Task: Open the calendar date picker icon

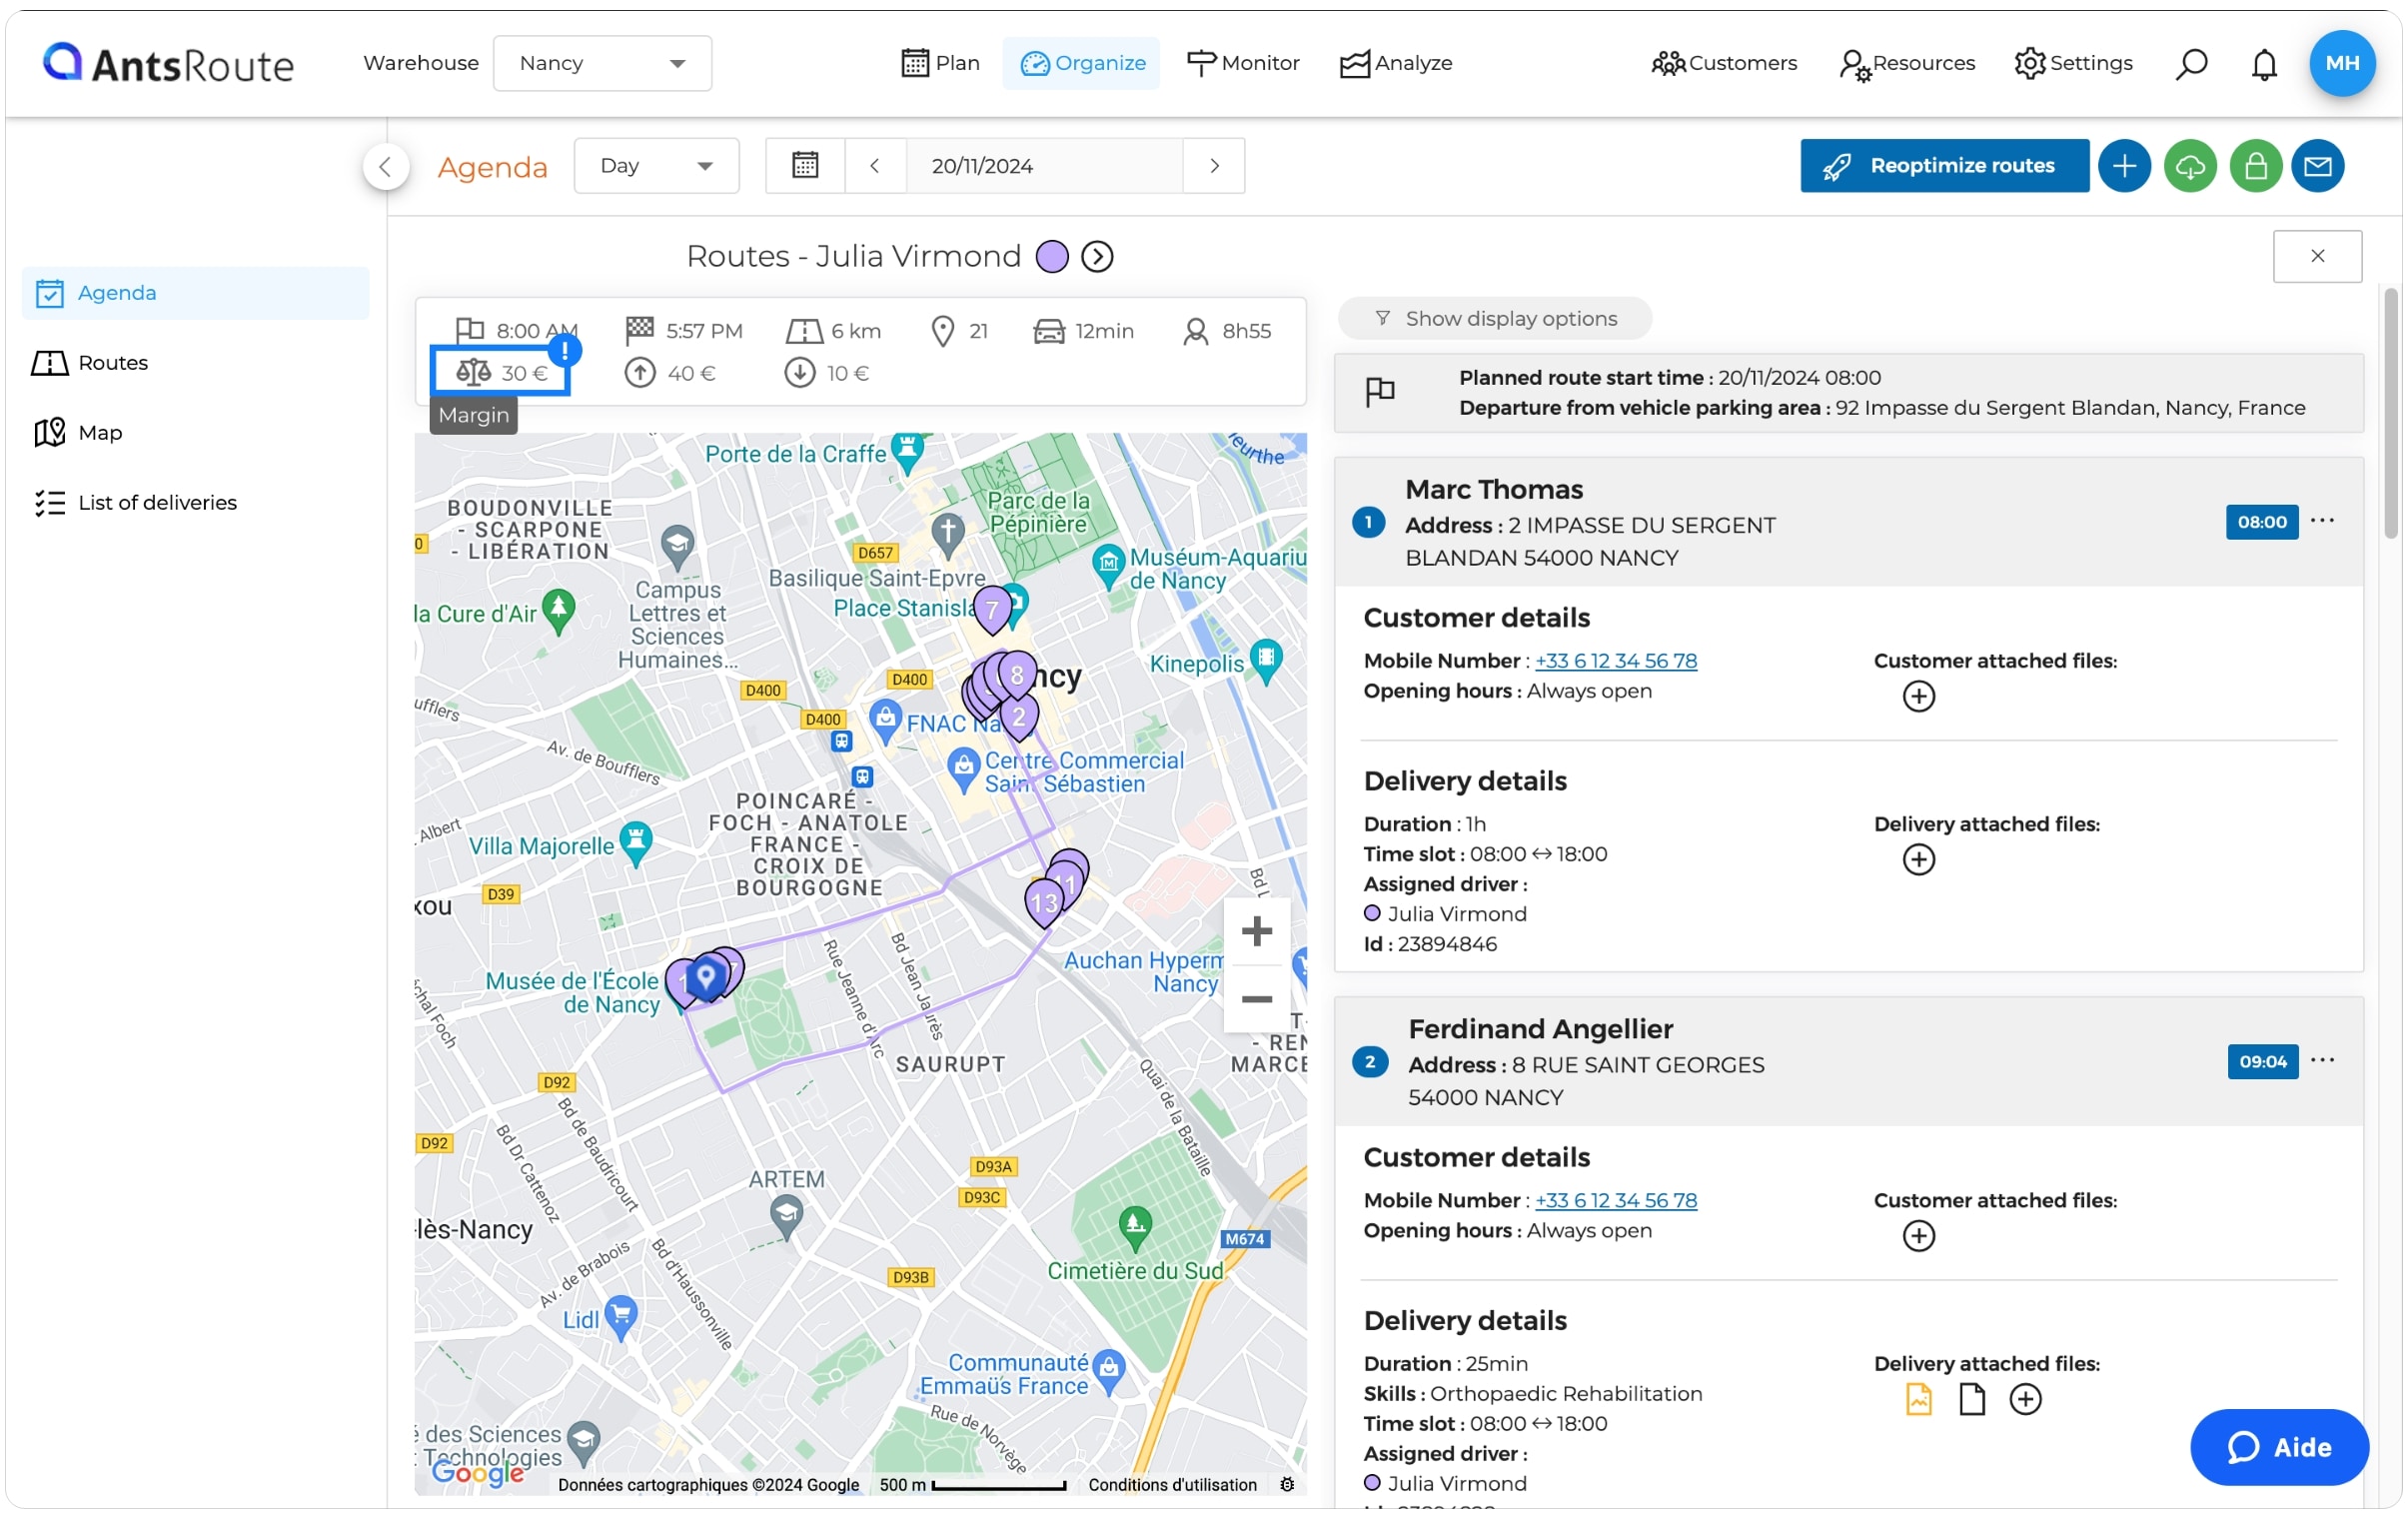Action: [805, 166]
